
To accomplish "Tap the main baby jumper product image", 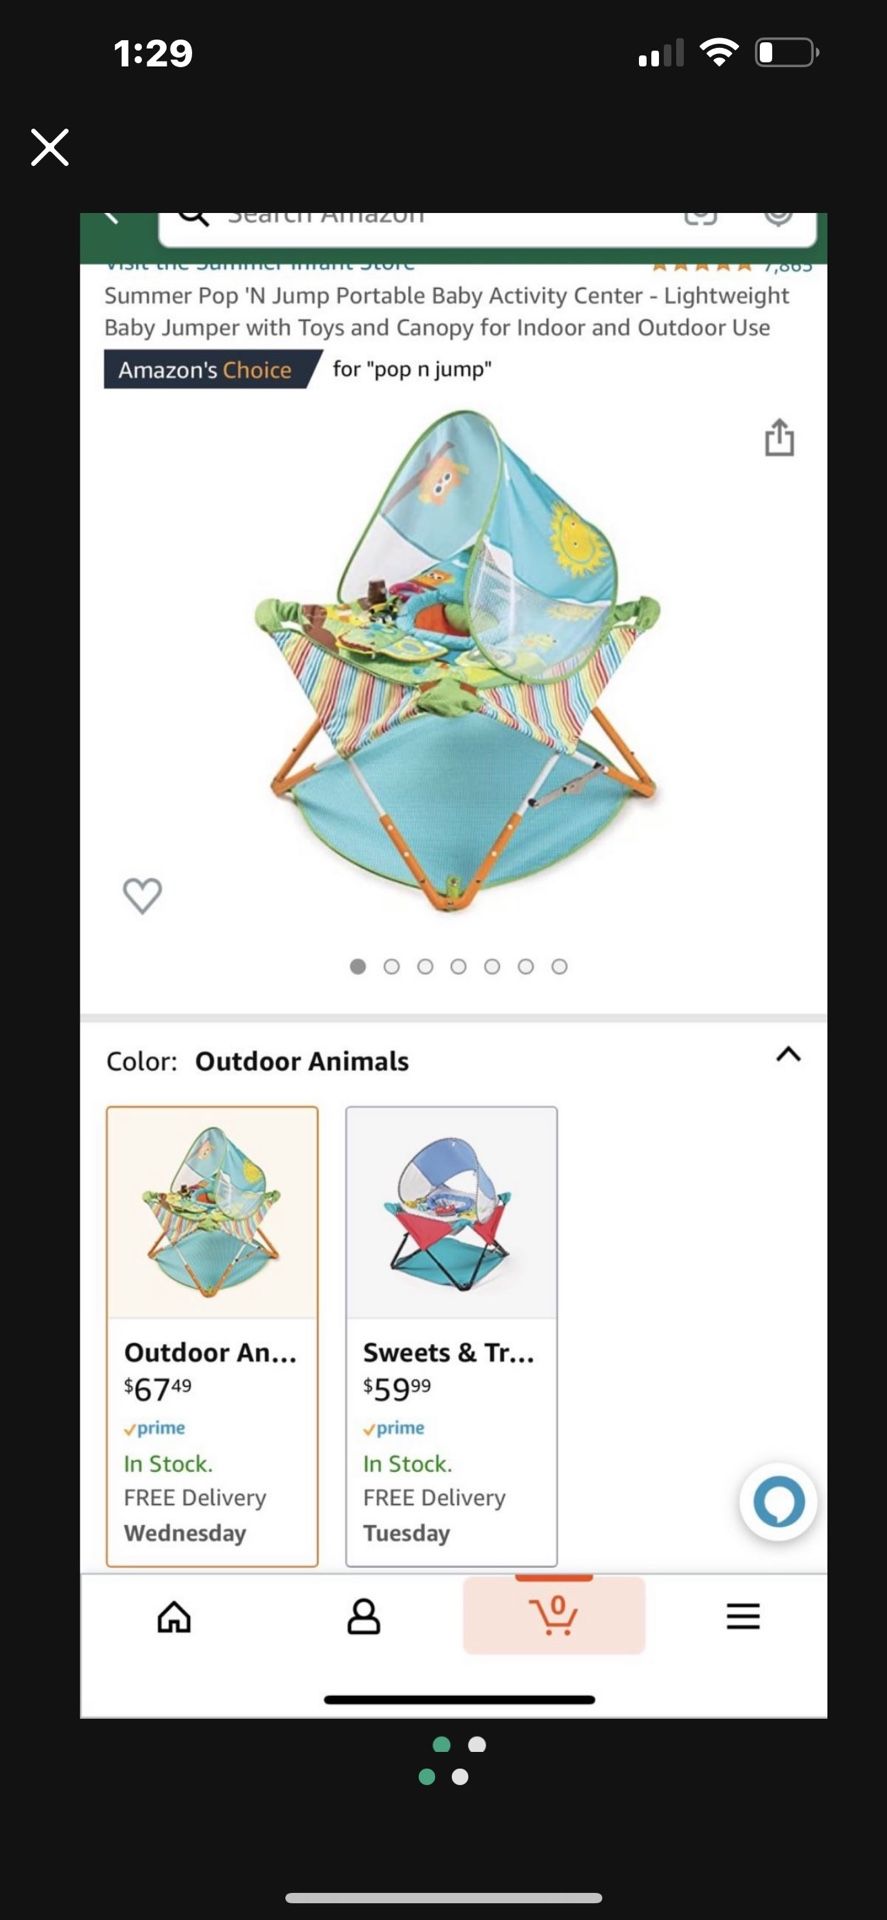I will [456, 660].
